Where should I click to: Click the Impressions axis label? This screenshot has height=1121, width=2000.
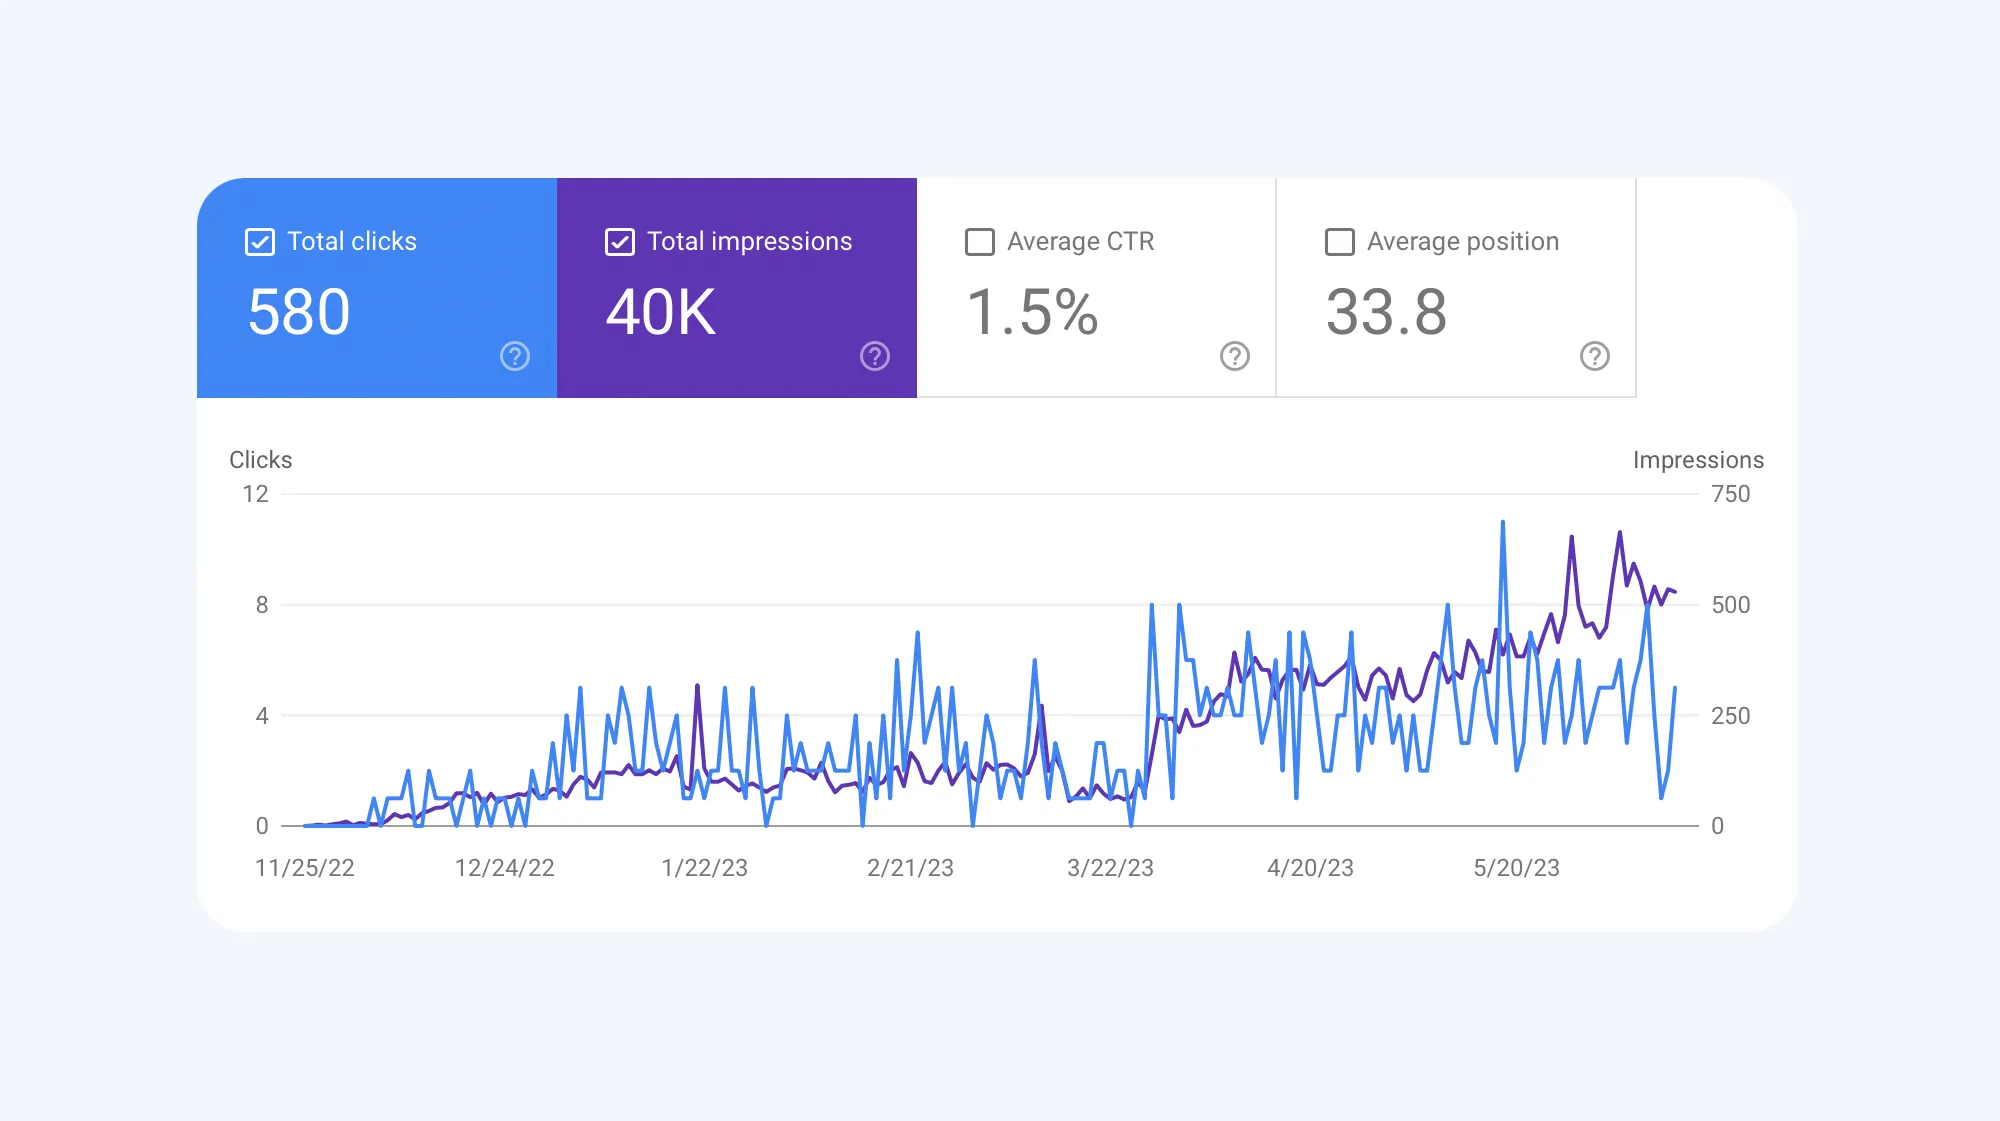pyautogui.click(x=1698, y=460)
